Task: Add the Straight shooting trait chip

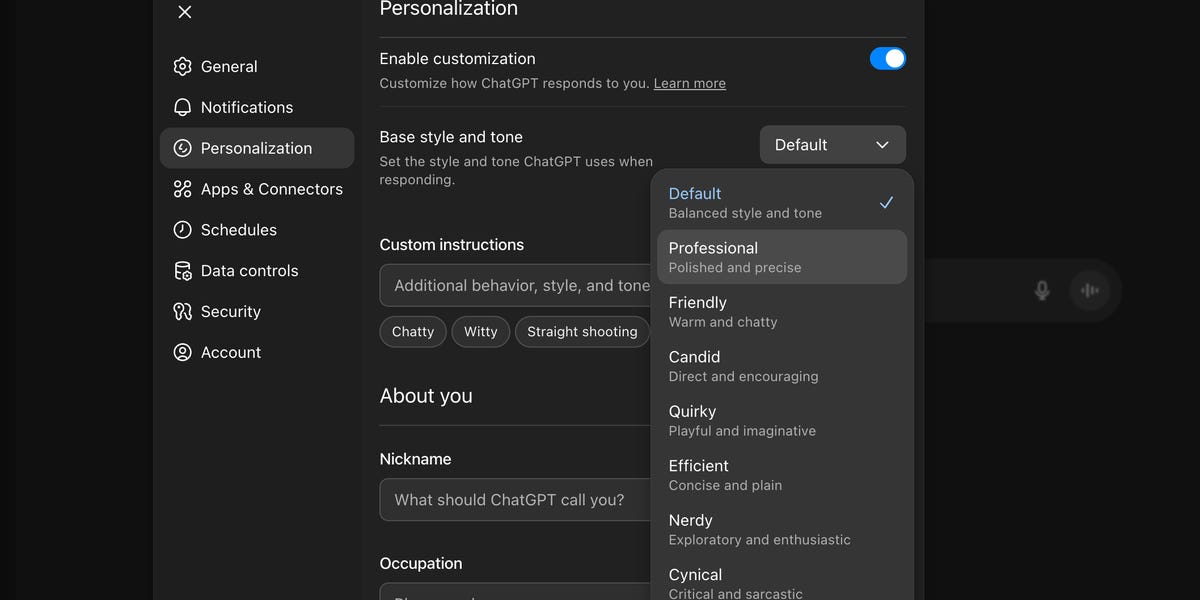Action: [x=581, y=332]
